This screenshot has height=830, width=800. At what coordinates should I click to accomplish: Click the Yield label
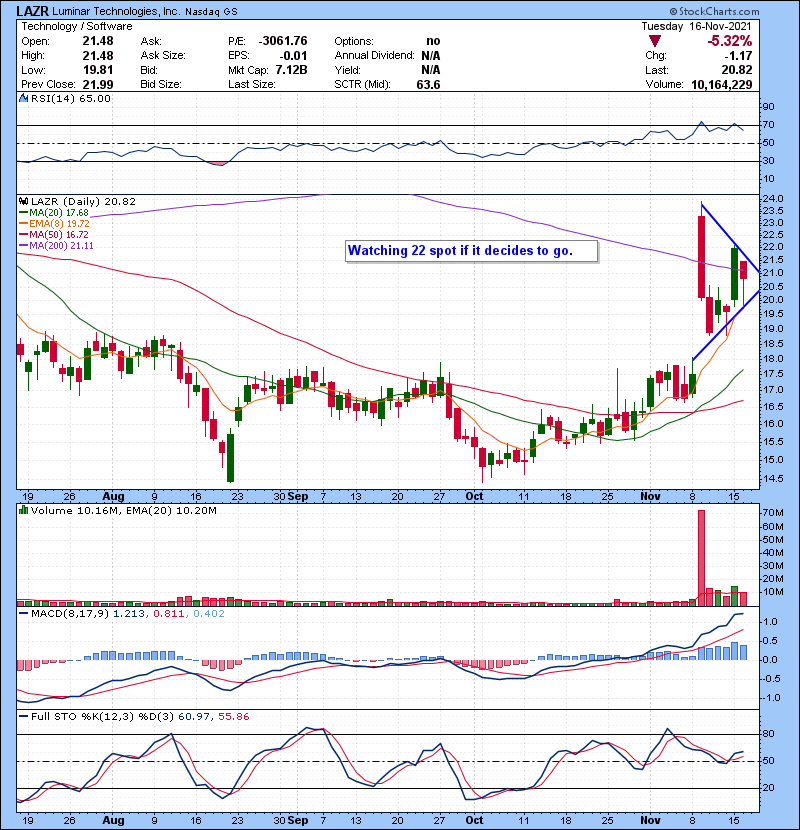coord(347,70)
